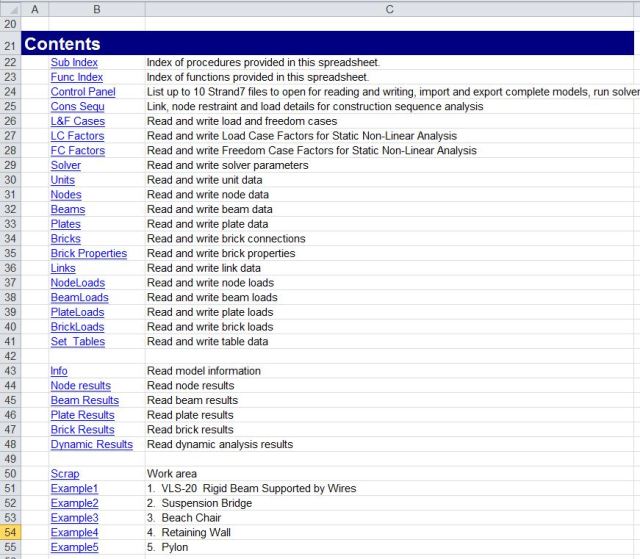The height and width of the screenshot is (559, 640).
Task: Follow the Cons Sequ hyperlink
Action: pyautogui.click(x=77, y=106)
